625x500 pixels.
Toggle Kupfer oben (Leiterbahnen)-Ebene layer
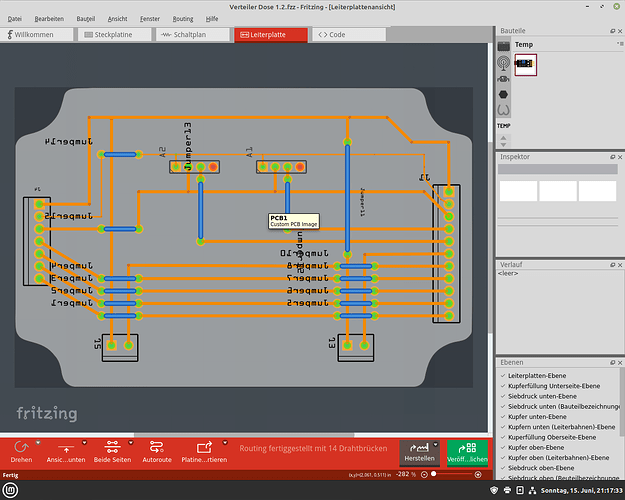coord(558,458)
